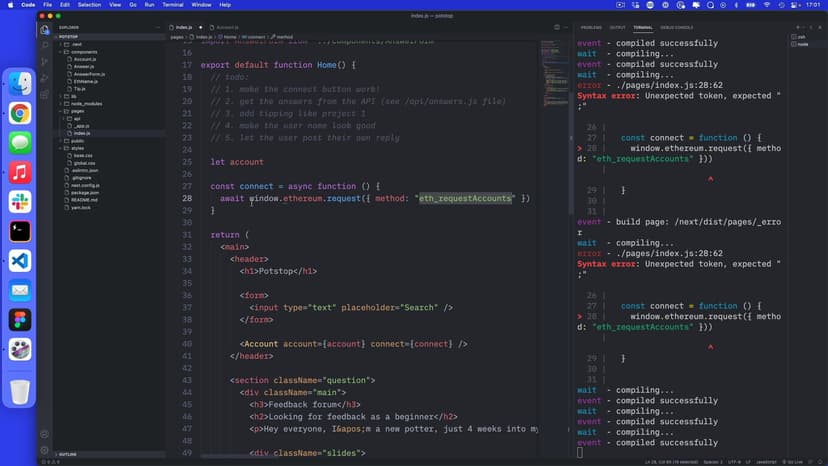The image size is (828, 466).
Task: Collapse the styles folder
Action: [x=77, y=148]
